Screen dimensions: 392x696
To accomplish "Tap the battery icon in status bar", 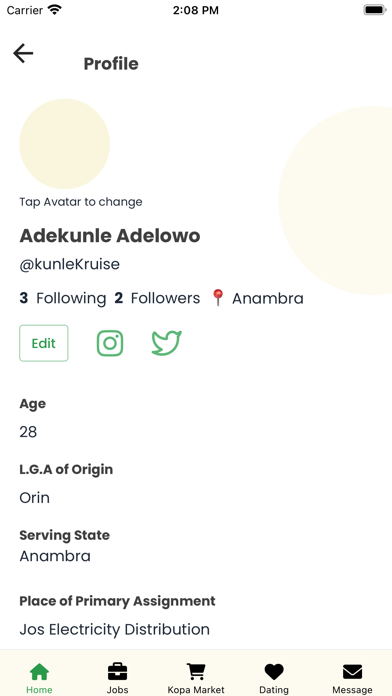I will pos(375,10).
